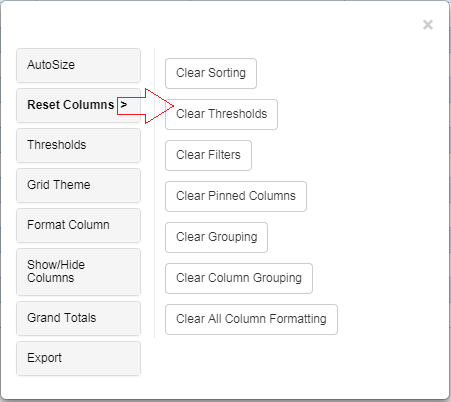Choose the Grid Theme menu item

(x=78, y=185)
